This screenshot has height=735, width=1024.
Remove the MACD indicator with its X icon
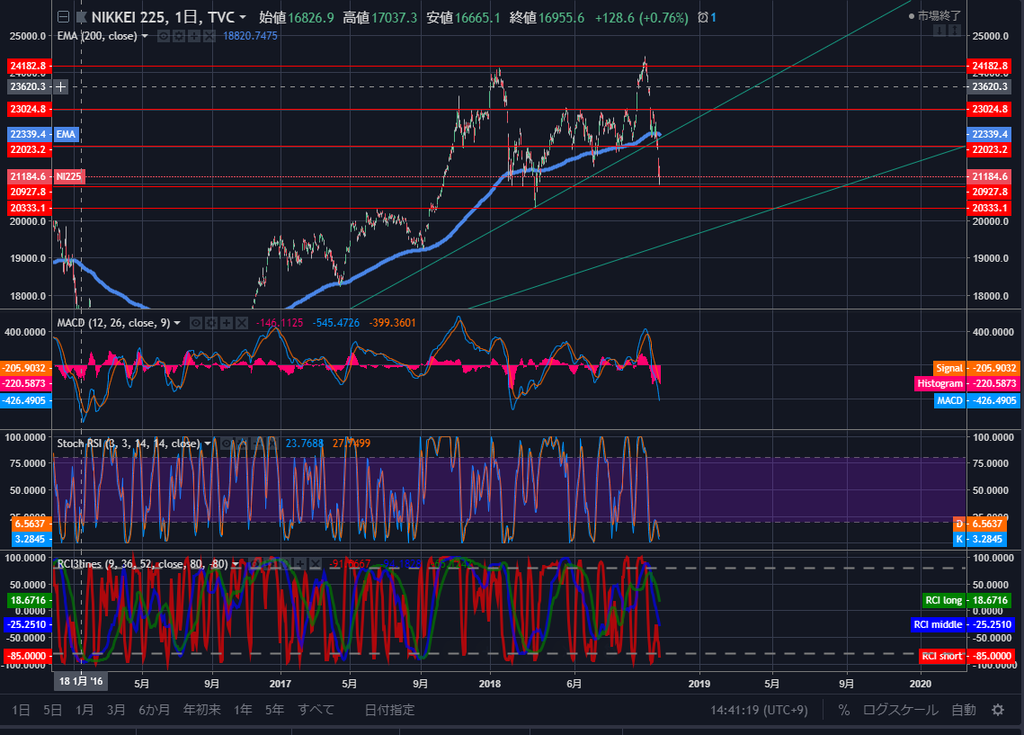241,323
